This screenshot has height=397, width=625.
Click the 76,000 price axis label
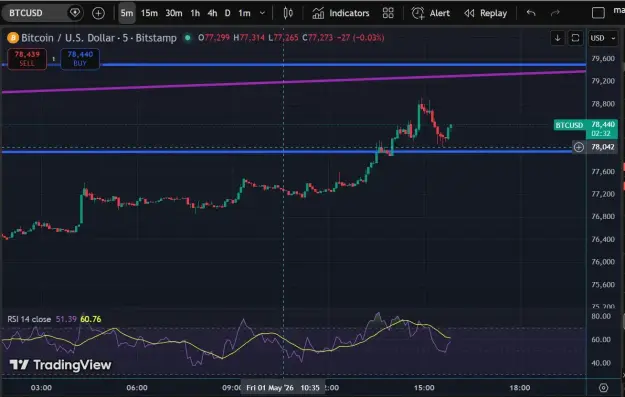(603, 262)
